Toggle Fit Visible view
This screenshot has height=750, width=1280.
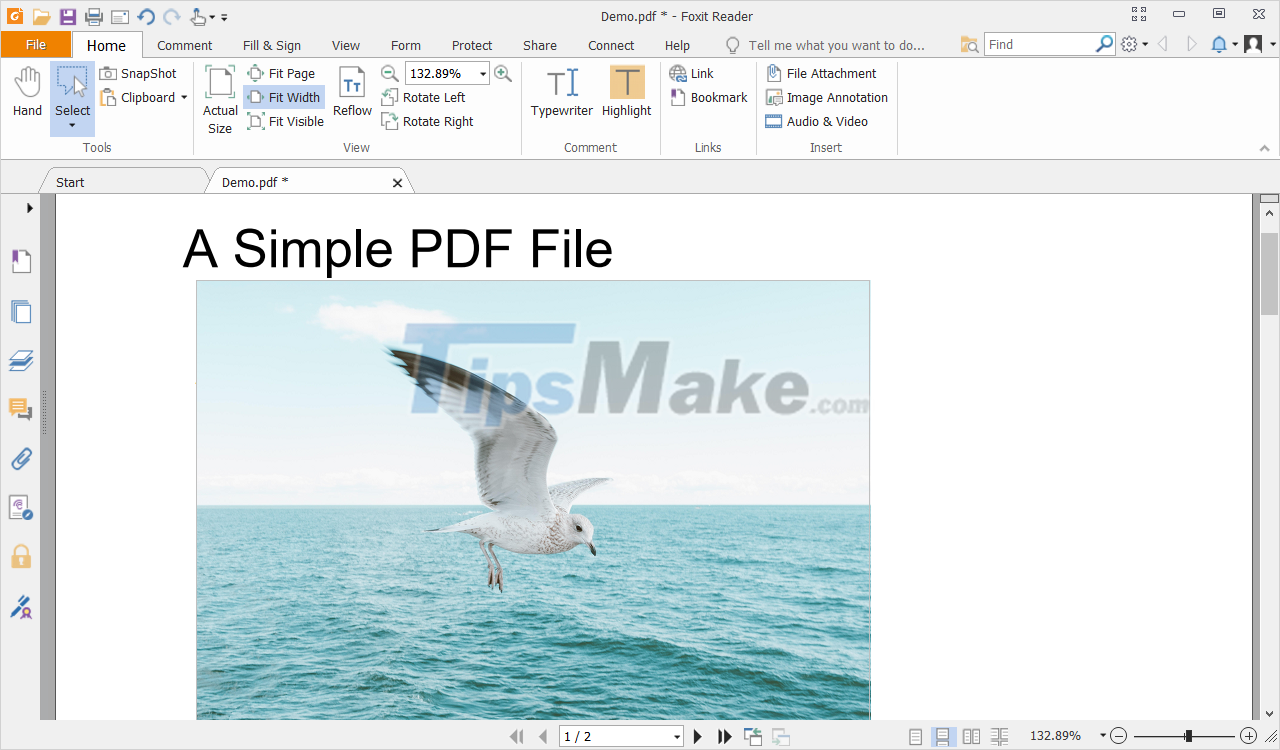(x=286, y=121)
